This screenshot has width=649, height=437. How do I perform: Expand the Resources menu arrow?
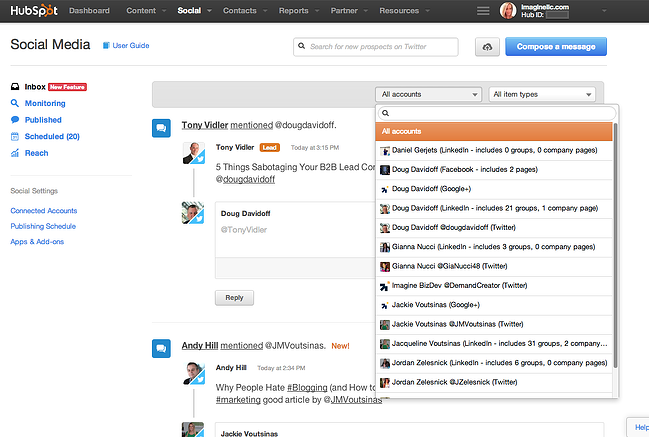pyautogui.click(x=428, y=11)
